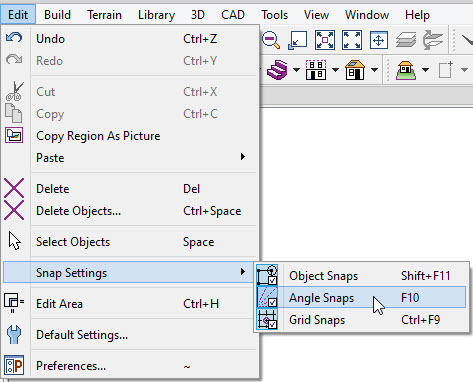
Task: Select the Fill Window zoom icon
Action: point(352,40)
